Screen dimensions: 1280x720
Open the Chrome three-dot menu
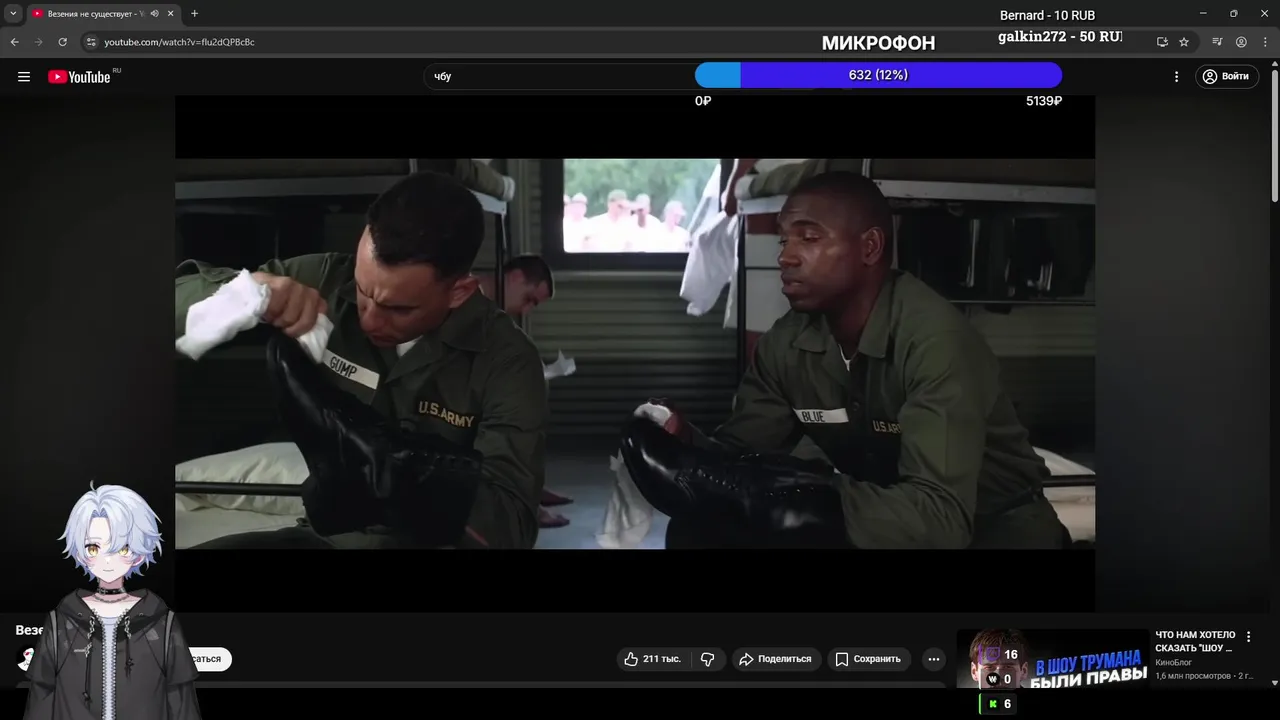pos(1264,42)
